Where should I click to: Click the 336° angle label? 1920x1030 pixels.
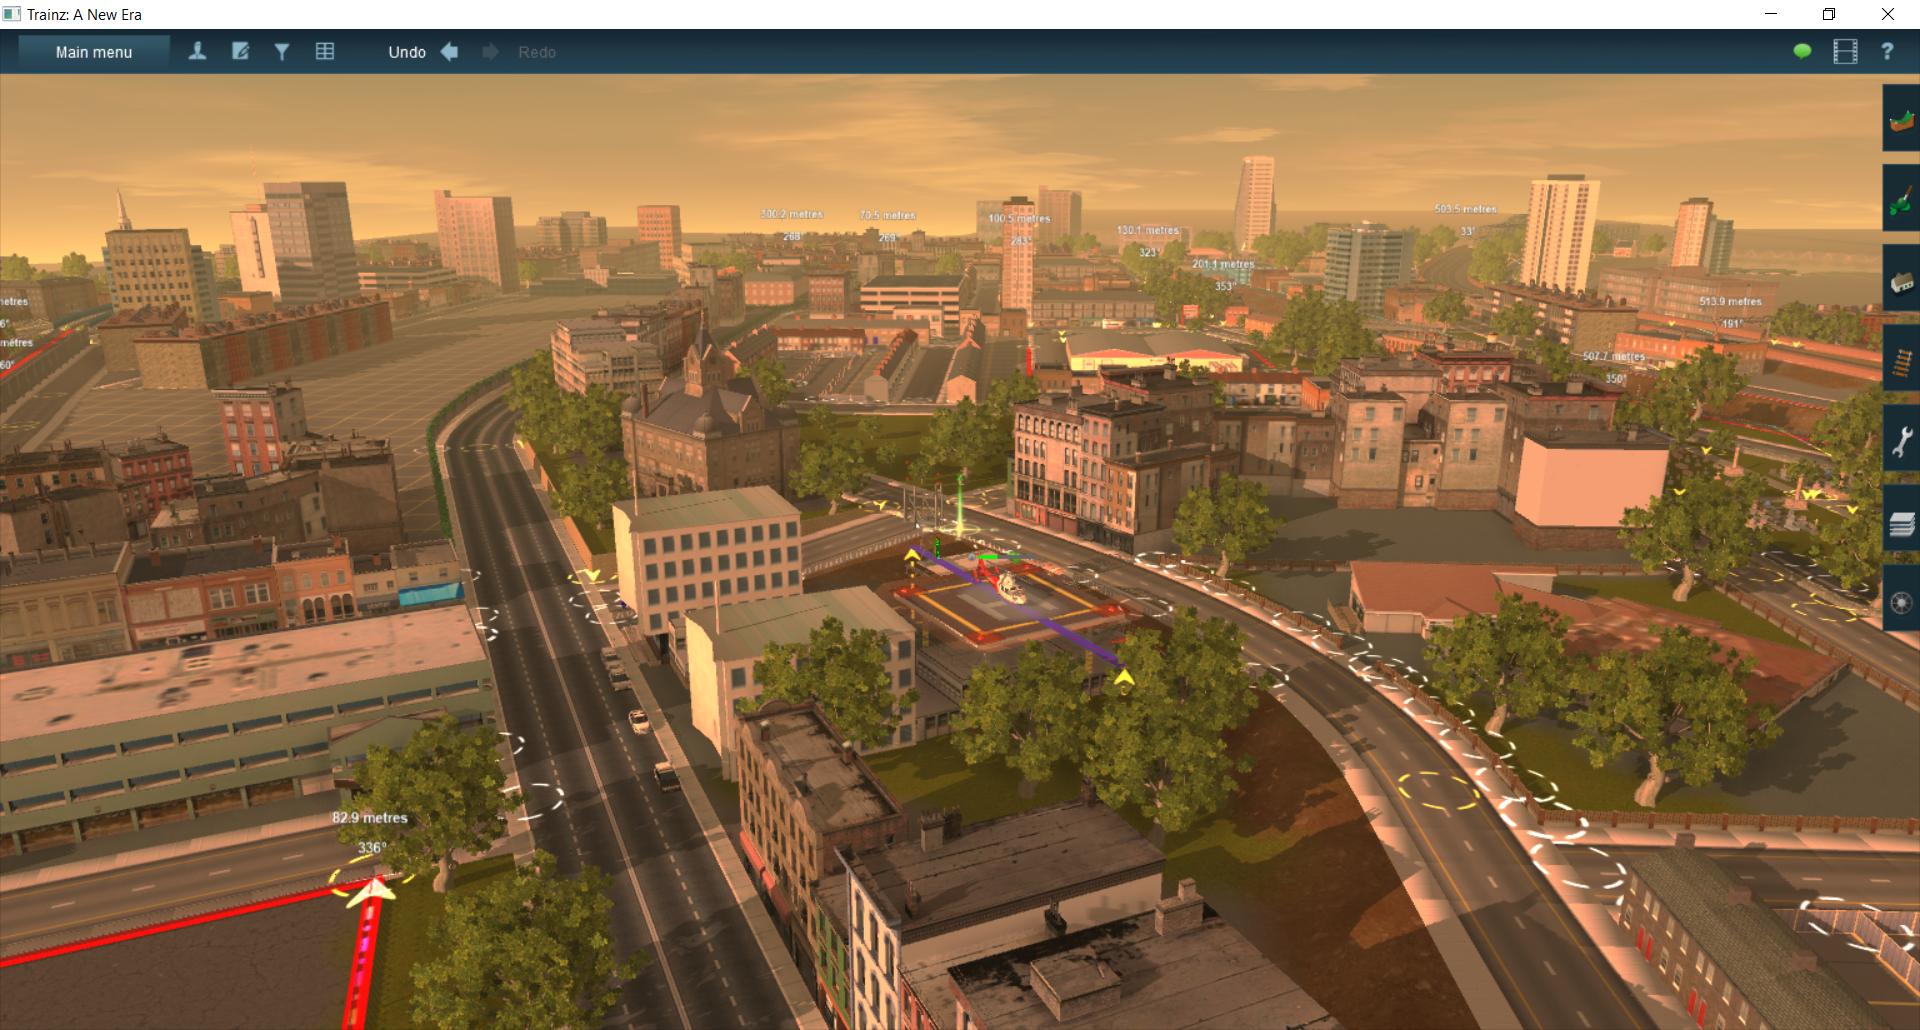372,847
